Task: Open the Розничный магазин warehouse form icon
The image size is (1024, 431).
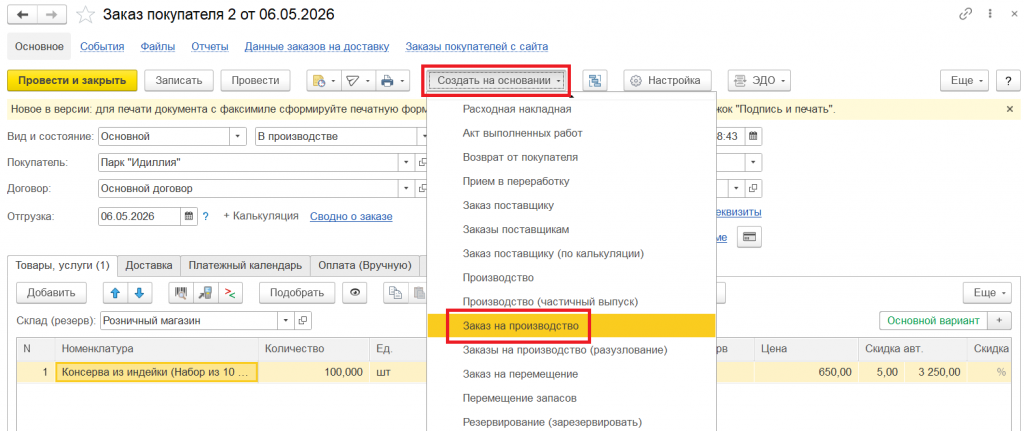Action: click(x=303, y=321)
